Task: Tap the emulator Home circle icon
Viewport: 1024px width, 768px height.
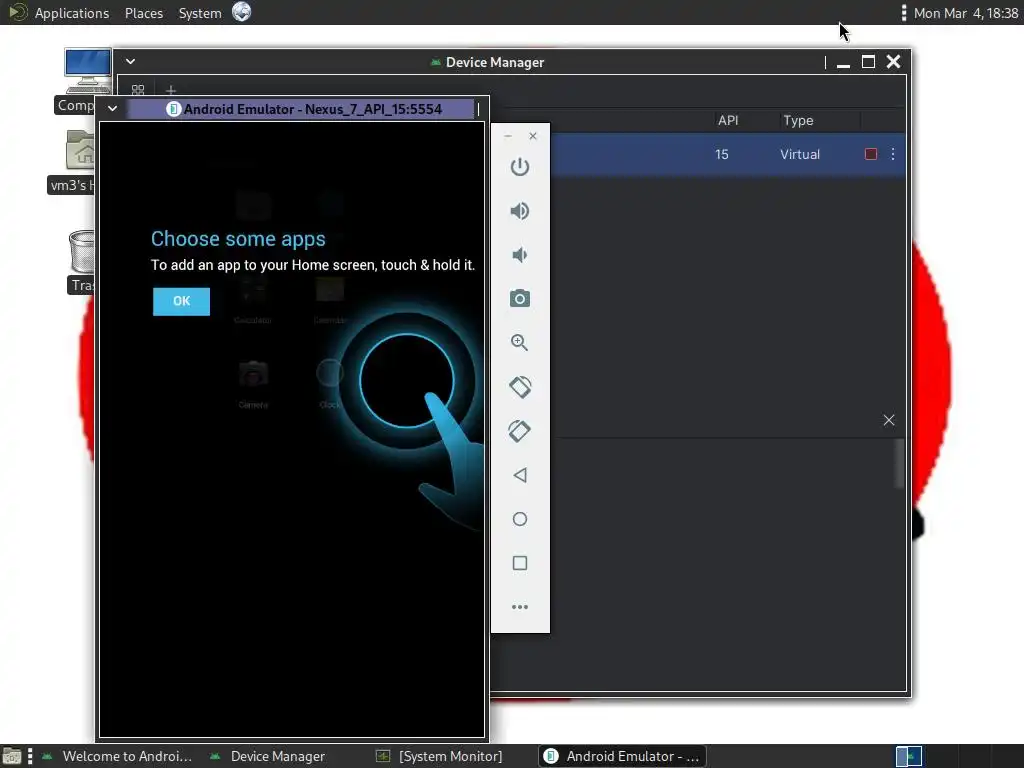Action: tap(520, 519)
